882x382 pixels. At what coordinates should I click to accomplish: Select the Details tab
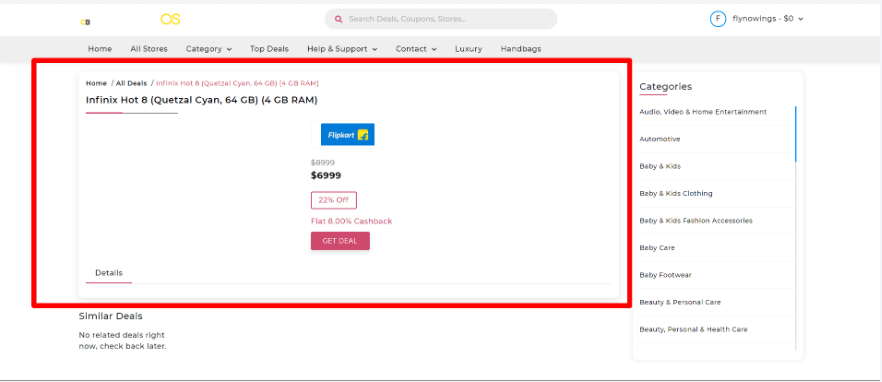tap(109, 273)
